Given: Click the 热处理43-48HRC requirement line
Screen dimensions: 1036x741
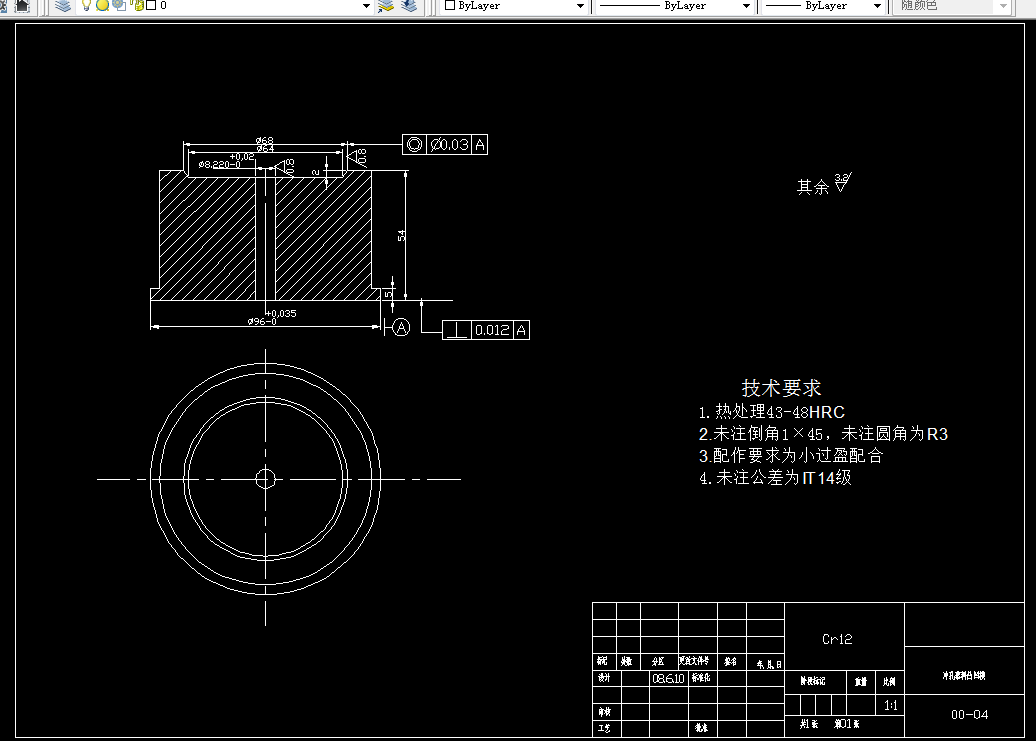Looking at the screenshot, I should click(772, 412).
